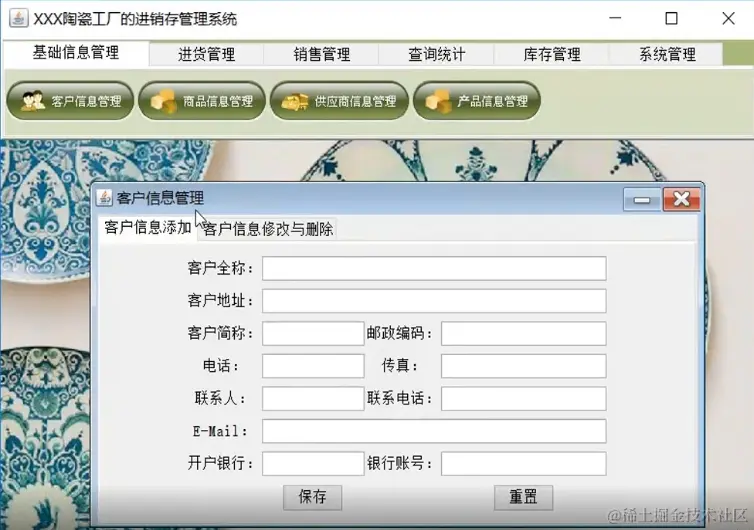Click the 邮政编码 label text
The height and width of the screenshot is (530, 754).
tap(400, 333)
